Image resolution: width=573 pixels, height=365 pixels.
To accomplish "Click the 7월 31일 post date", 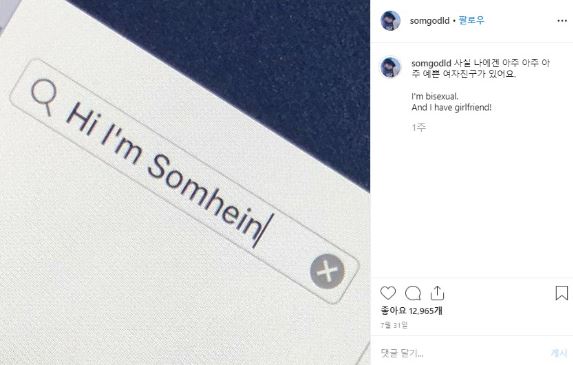I will click(x=394, y=325).
